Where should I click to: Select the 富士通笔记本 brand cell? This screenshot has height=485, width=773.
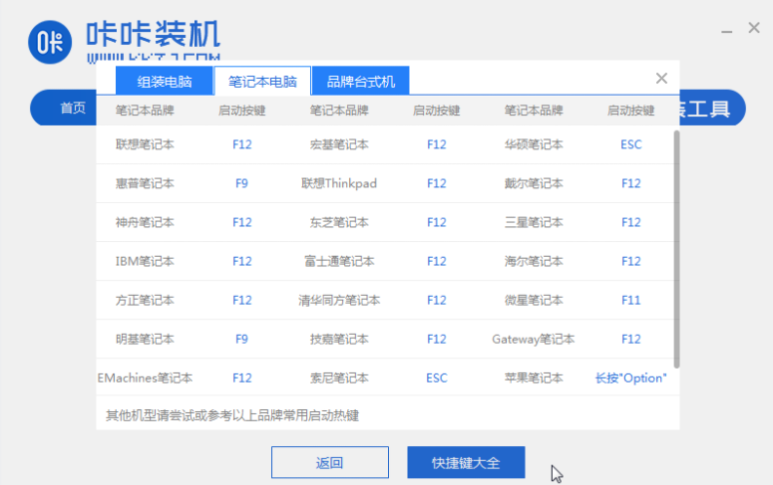pyautogui.click(x=339, y=261)
